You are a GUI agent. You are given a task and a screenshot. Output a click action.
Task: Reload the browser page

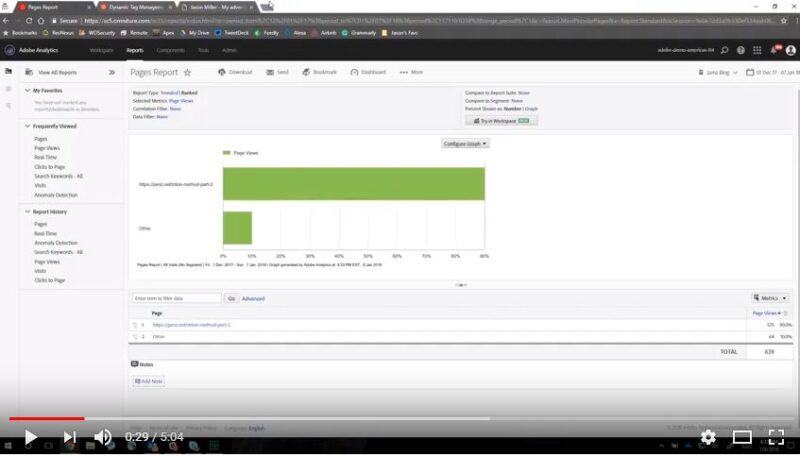[x=29, y=21]
